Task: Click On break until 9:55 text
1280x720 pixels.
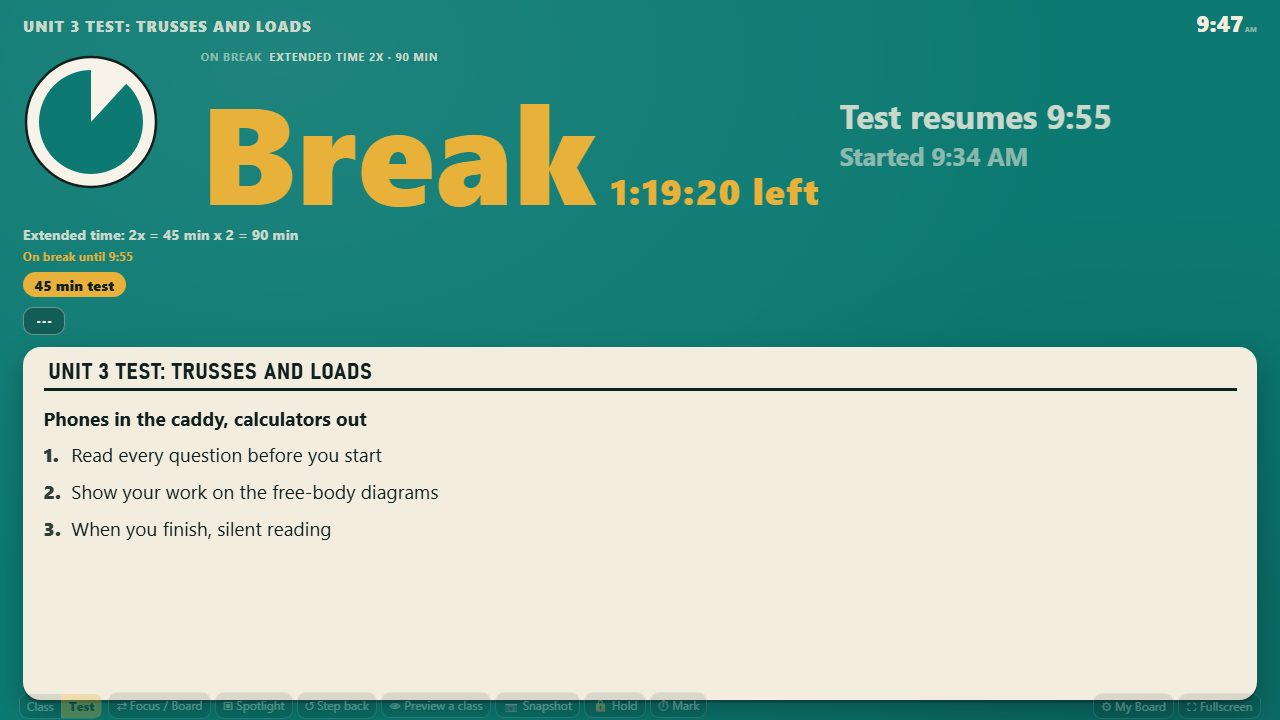Action: coord(78,257)
